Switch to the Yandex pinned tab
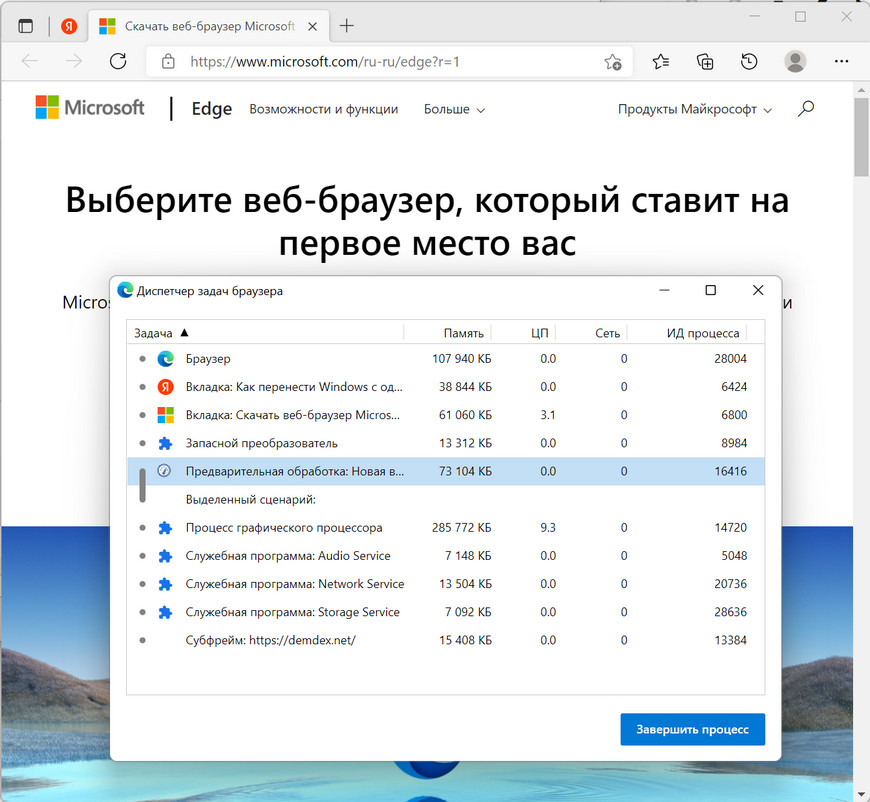 tap(69, 26)
